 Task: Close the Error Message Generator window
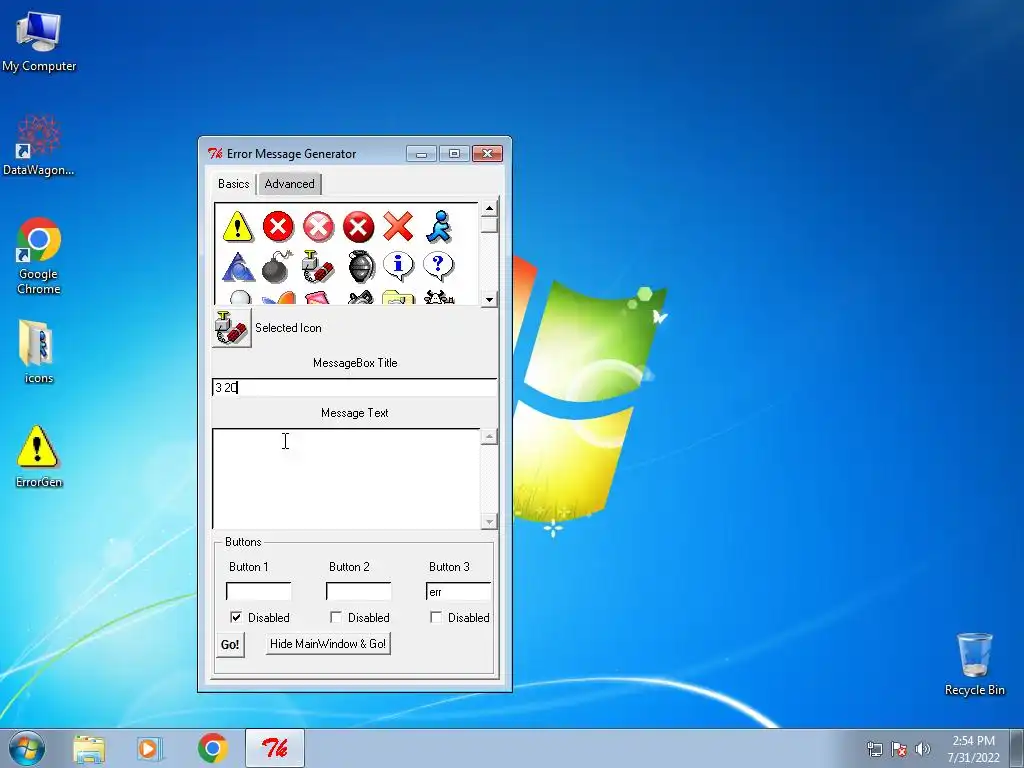[x=487, y=153]
